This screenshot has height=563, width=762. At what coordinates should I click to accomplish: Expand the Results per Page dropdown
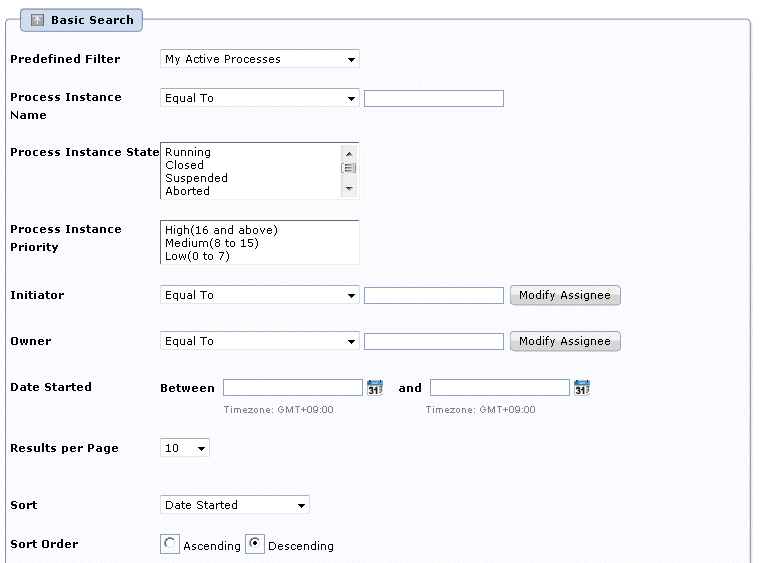click(185, 448)
